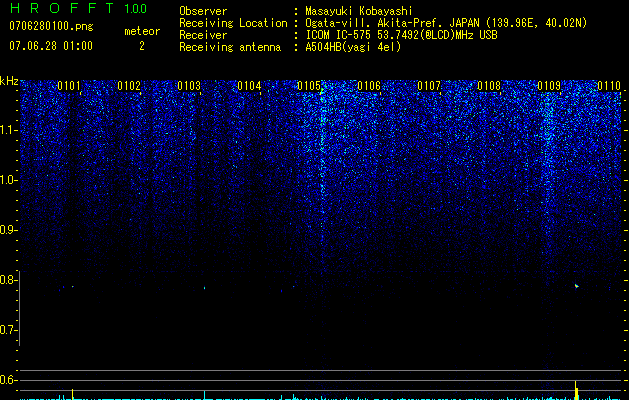Click the 0104 time marker
The height and width of the screenshot is (400, 629).
[x=249, y=86]
